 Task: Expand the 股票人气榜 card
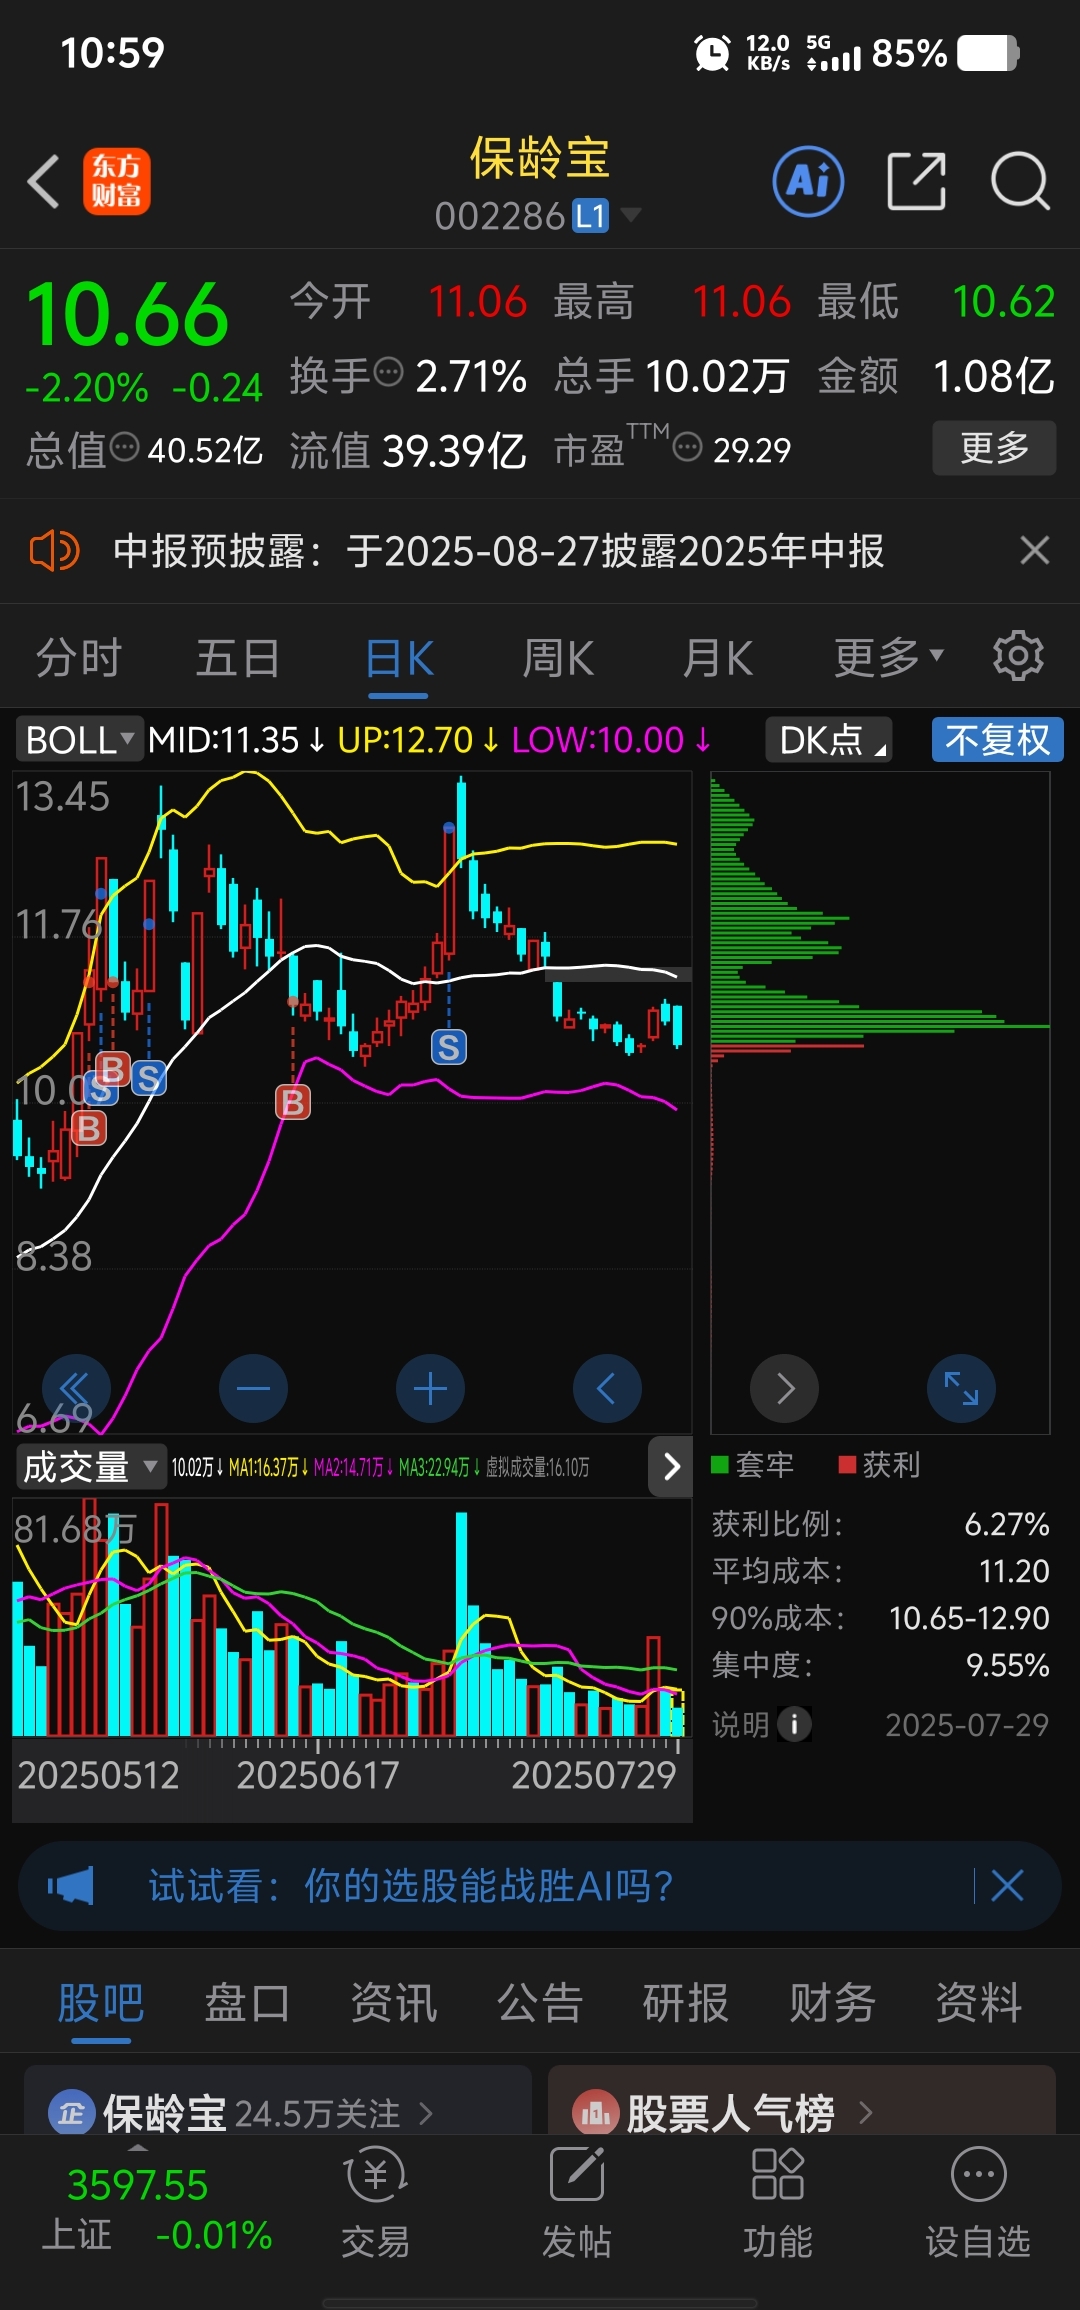(x=802, y=2101)
